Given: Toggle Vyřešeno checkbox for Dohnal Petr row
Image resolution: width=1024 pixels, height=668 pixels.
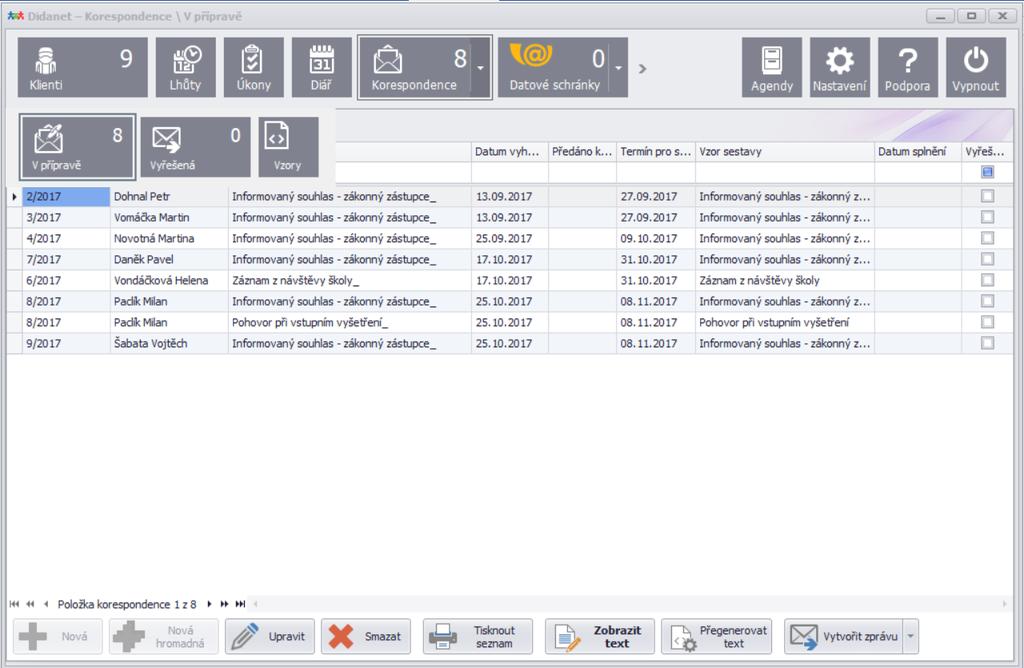Looking at the screenshot, I should tap(987, 196).
